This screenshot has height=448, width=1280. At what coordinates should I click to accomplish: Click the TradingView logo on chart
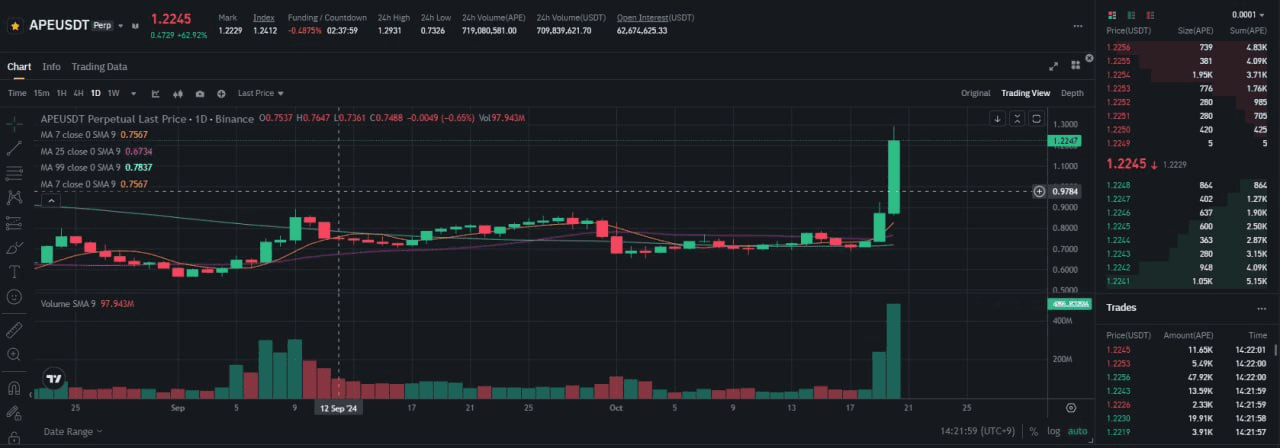pos(53,380)
